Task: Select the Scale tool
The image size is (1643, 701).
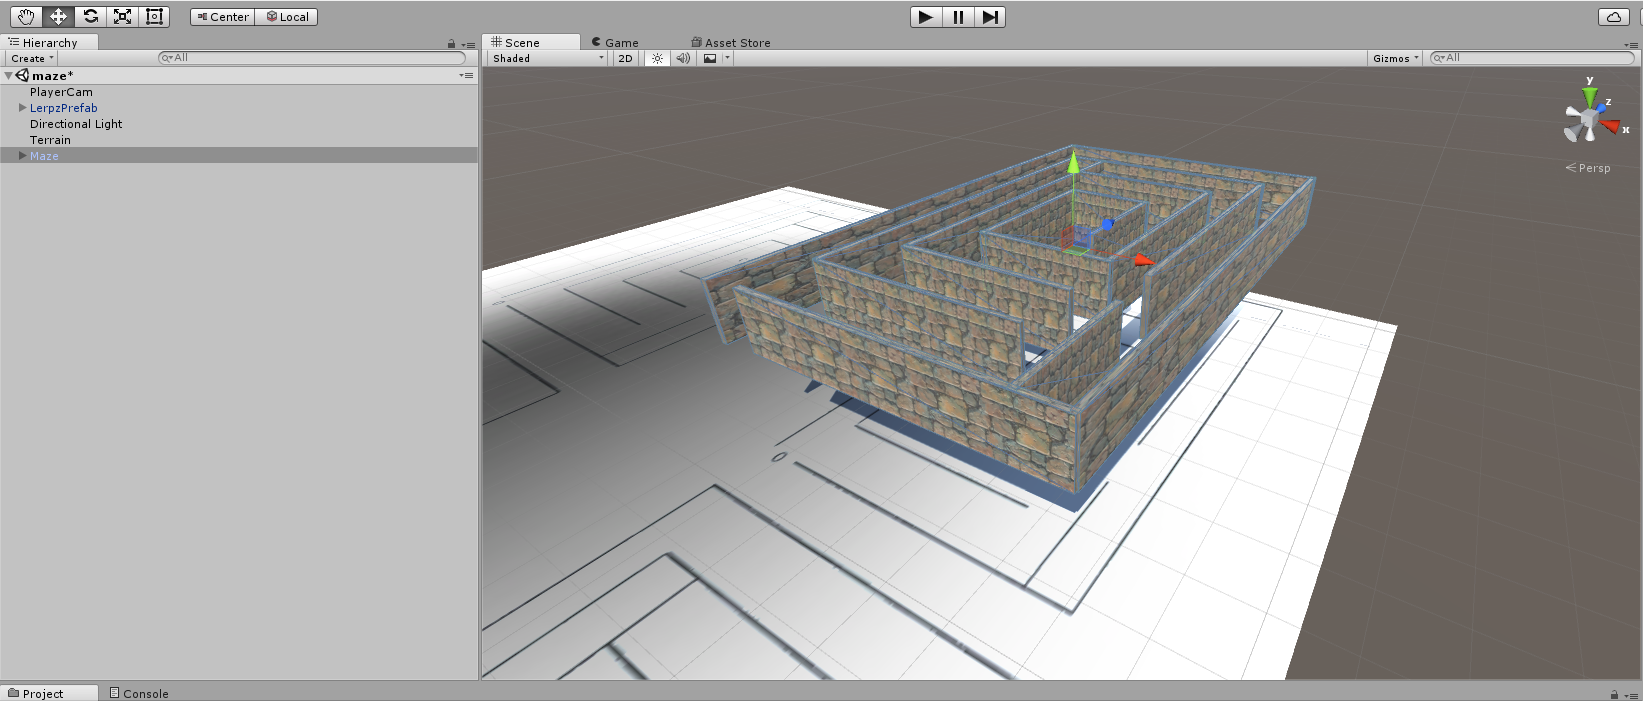Action: pyautogui.click(x=122, y=16)
